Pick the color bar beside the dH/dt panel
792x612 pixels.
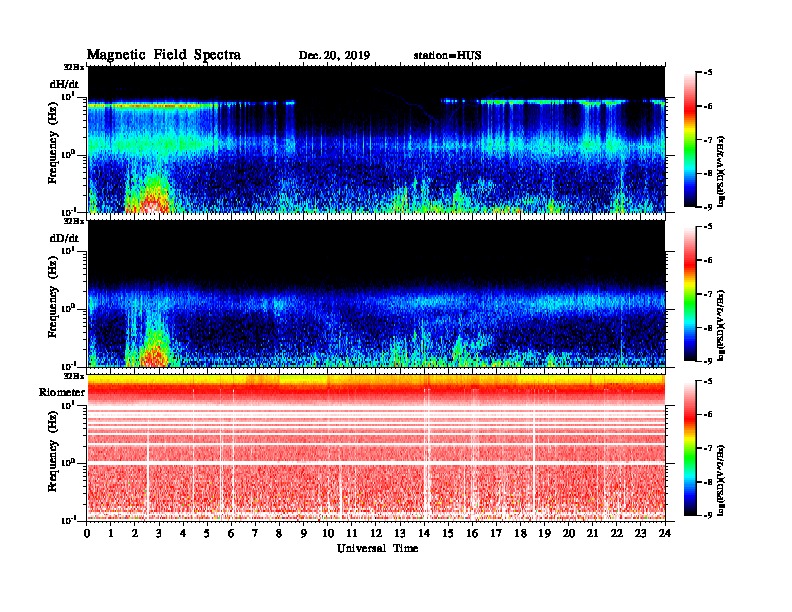[x=690, y=139]
